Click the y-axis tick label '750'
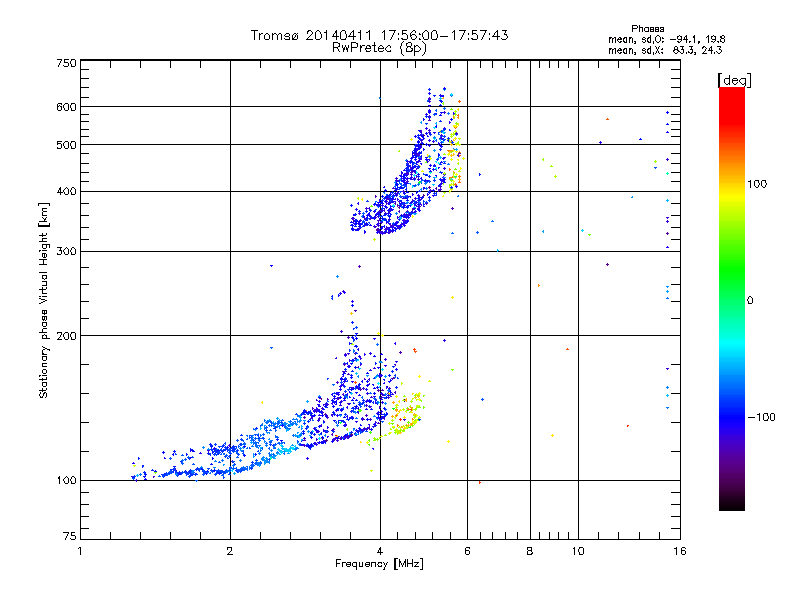 tap(66, 63)
